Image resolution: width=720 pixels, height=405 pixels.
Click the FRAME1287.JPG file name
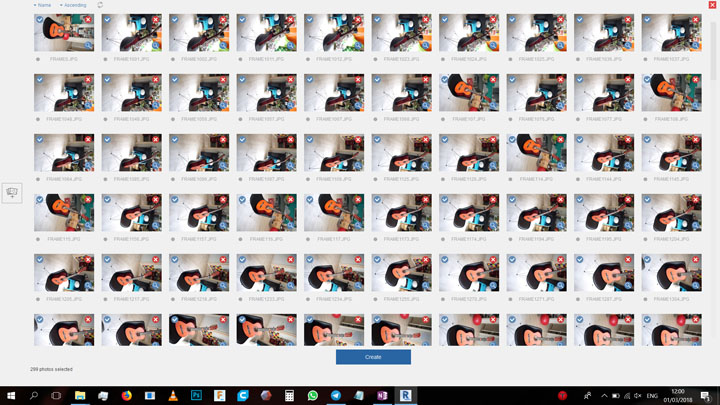(604, 299)
